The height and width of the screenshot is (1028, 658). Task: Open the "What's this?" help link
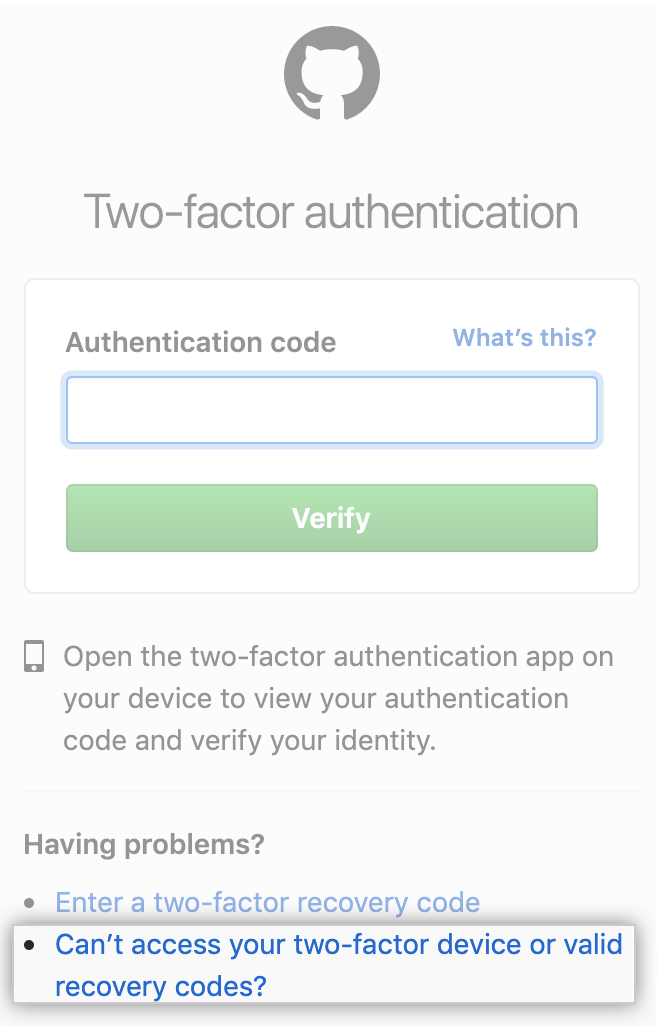point(524,338)
